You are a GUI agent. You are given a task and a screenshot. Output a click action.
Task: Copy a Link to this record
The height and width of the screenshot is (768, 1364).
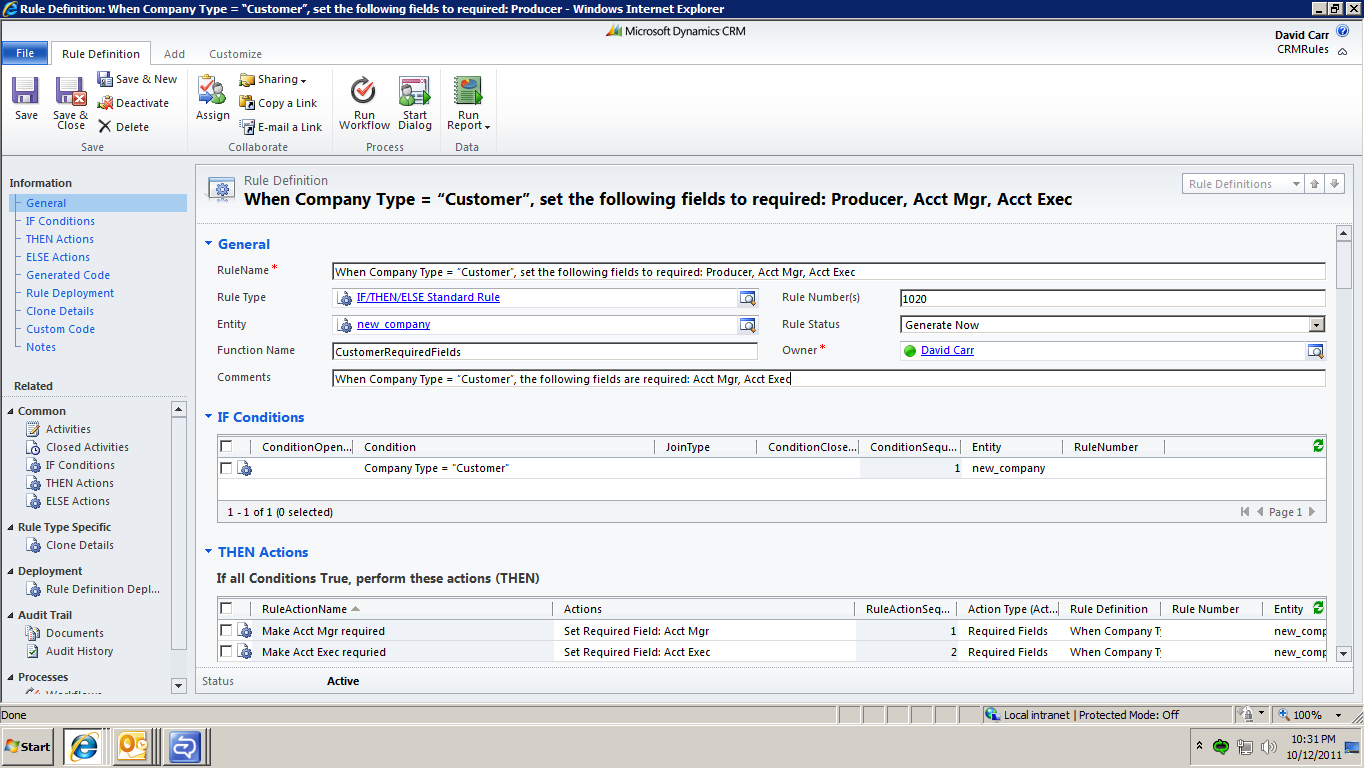click(279, 103)
